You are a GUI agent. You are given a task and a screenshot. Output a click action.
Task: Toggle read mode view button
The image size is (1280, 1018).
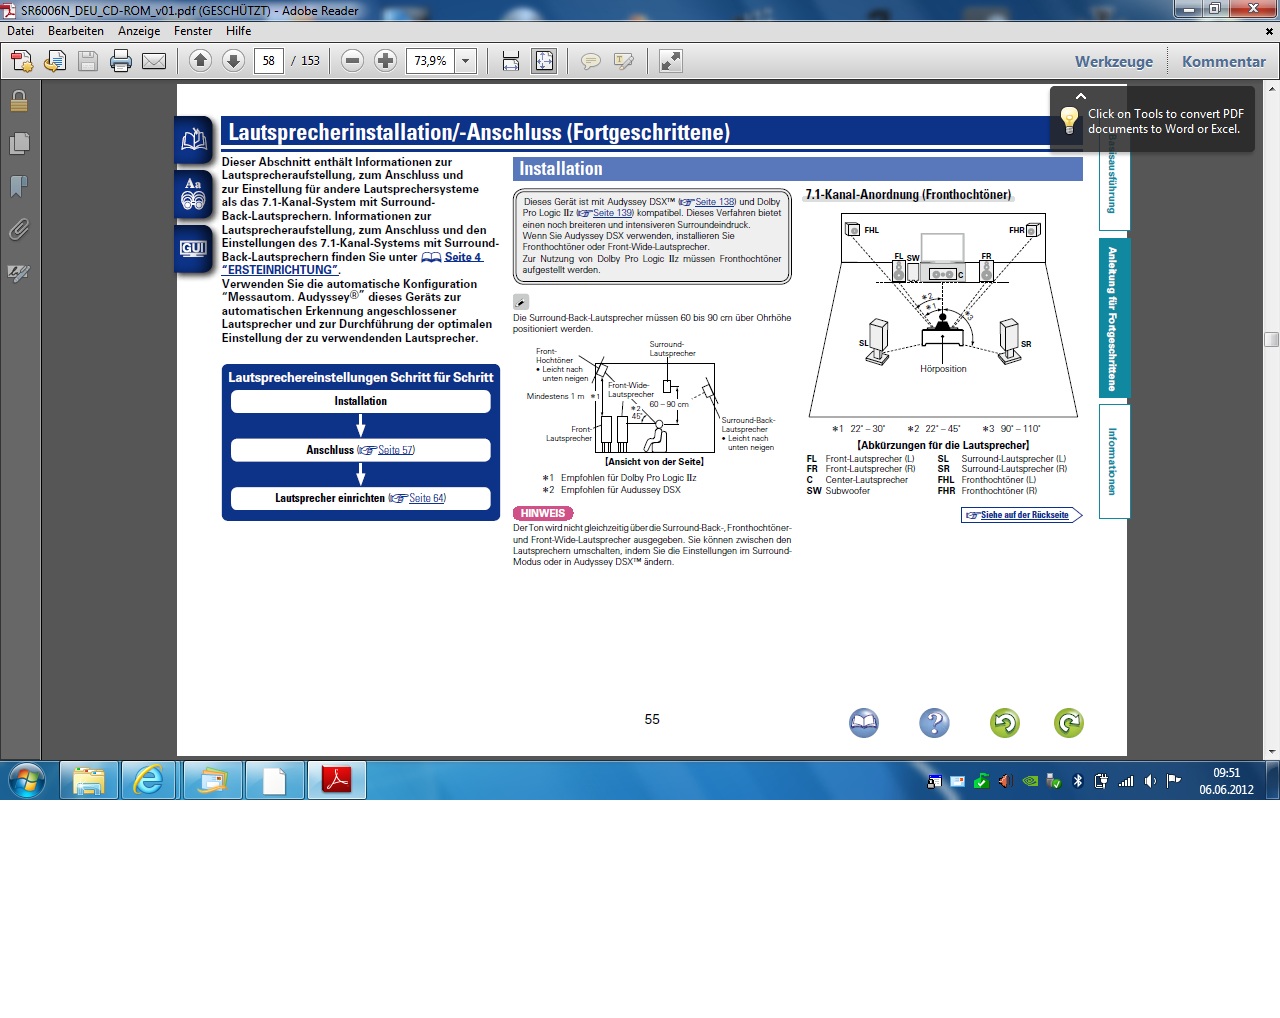pos(671,61)
